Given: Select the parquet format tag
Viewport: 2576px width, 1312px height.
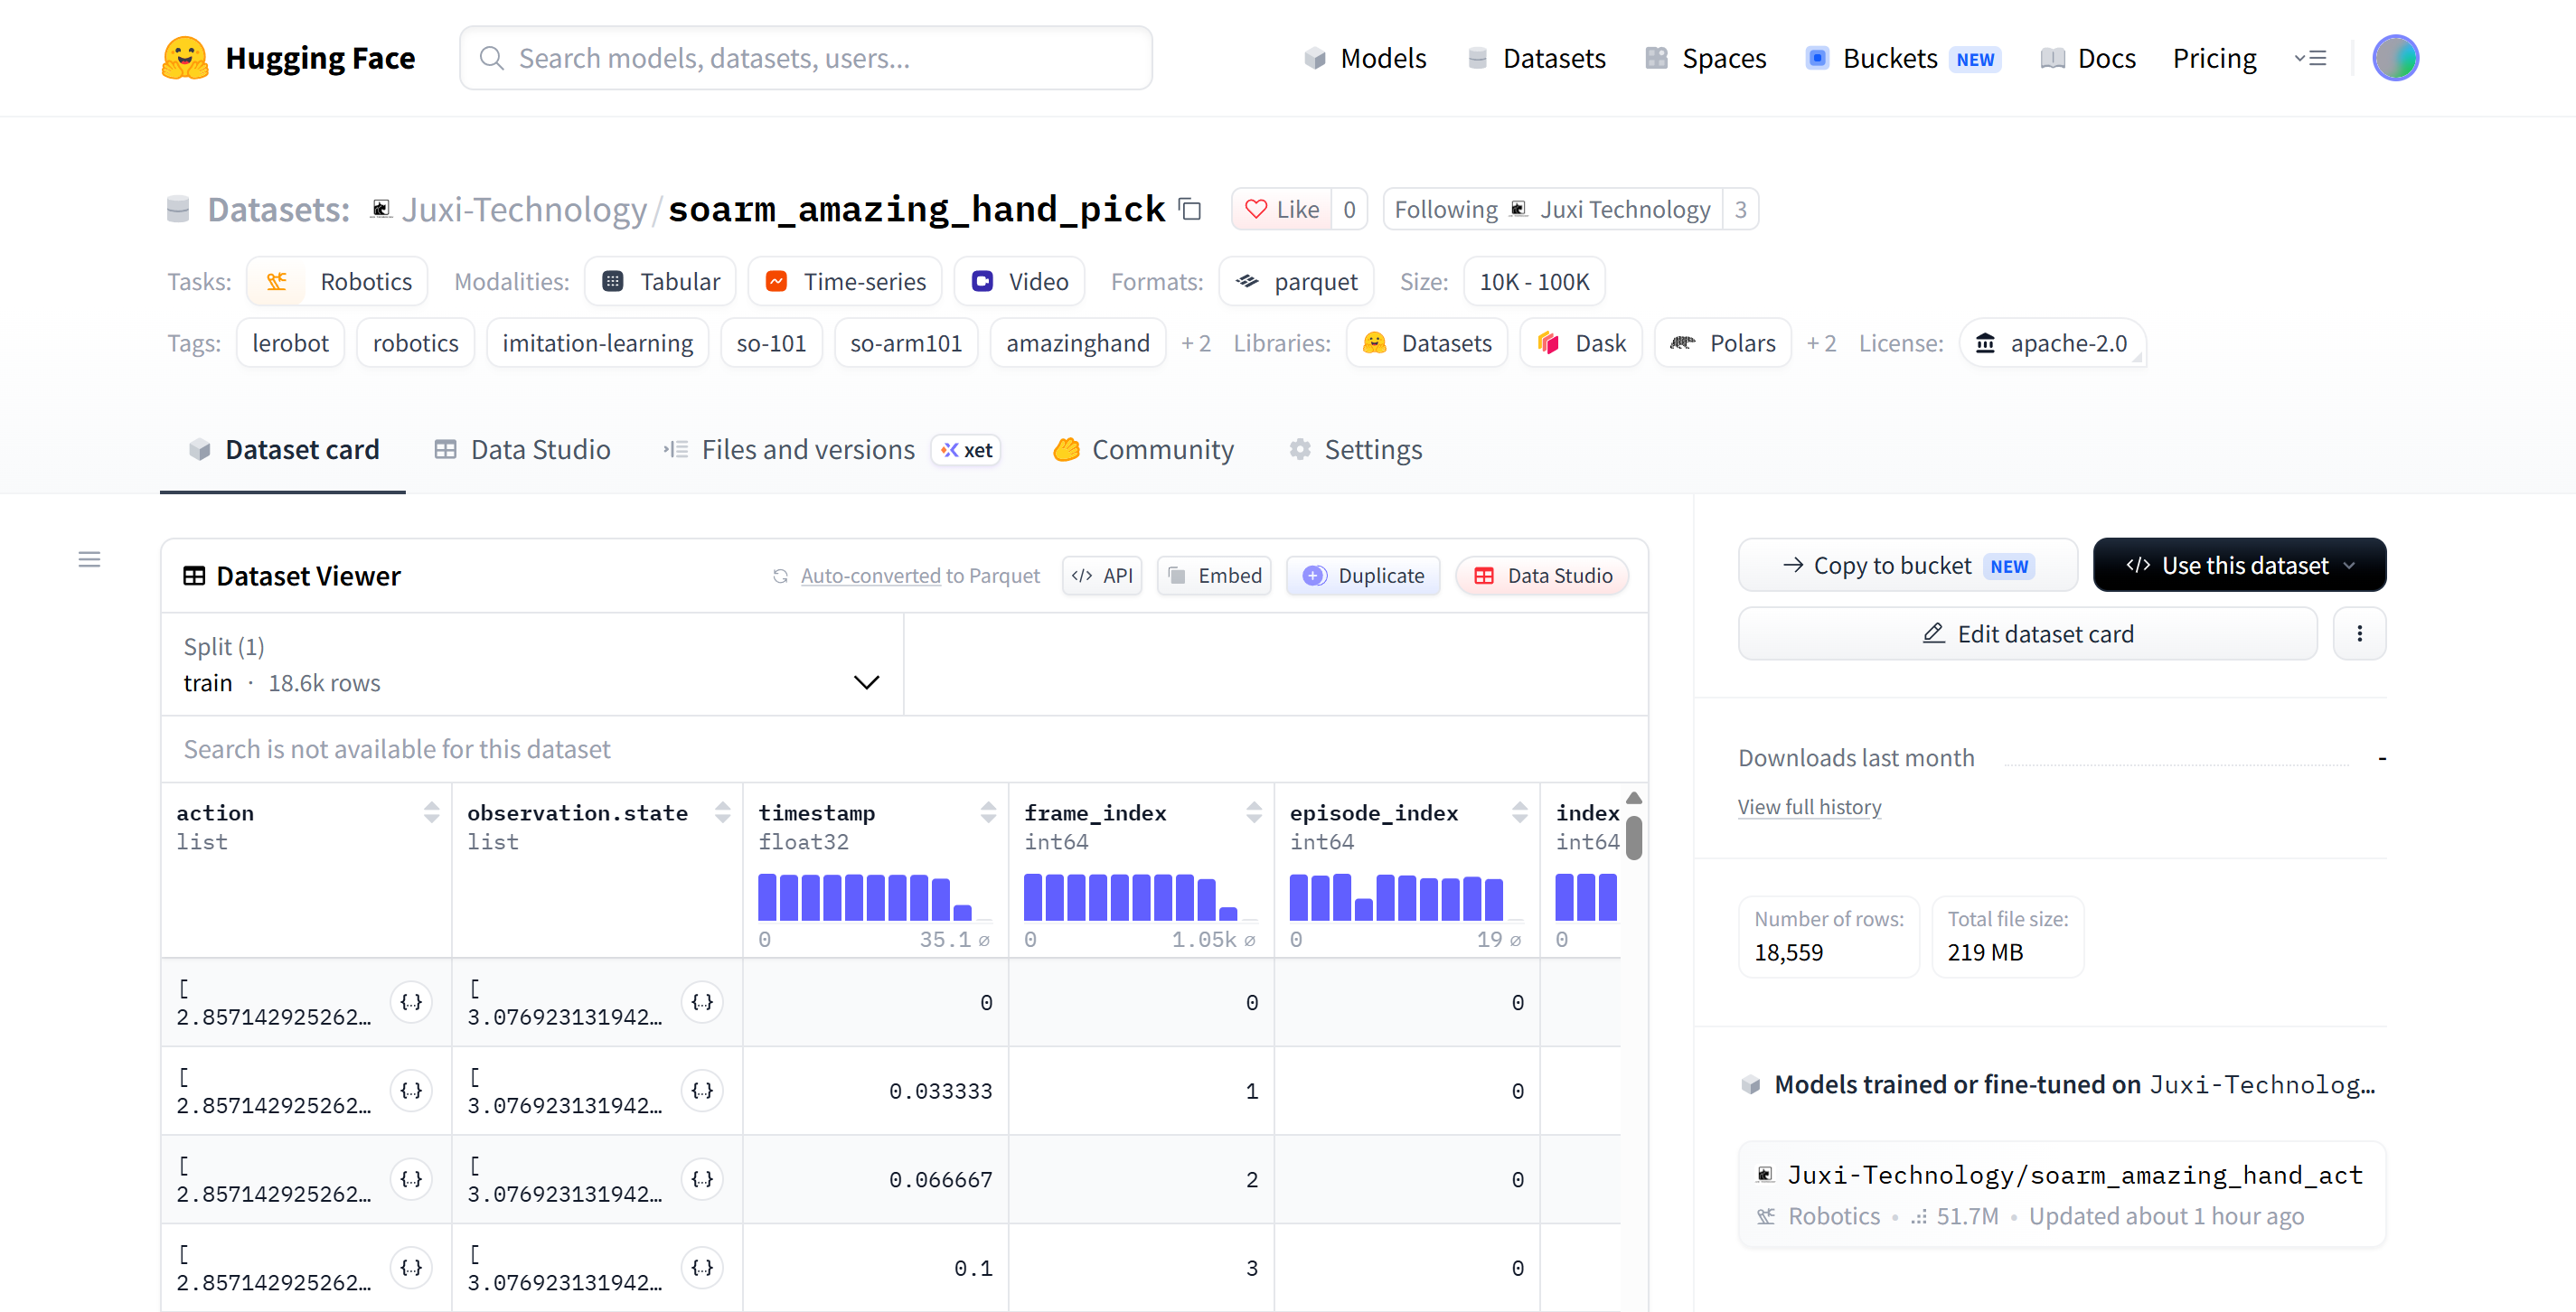Looking at the screenshot, I should point(1297,282).
